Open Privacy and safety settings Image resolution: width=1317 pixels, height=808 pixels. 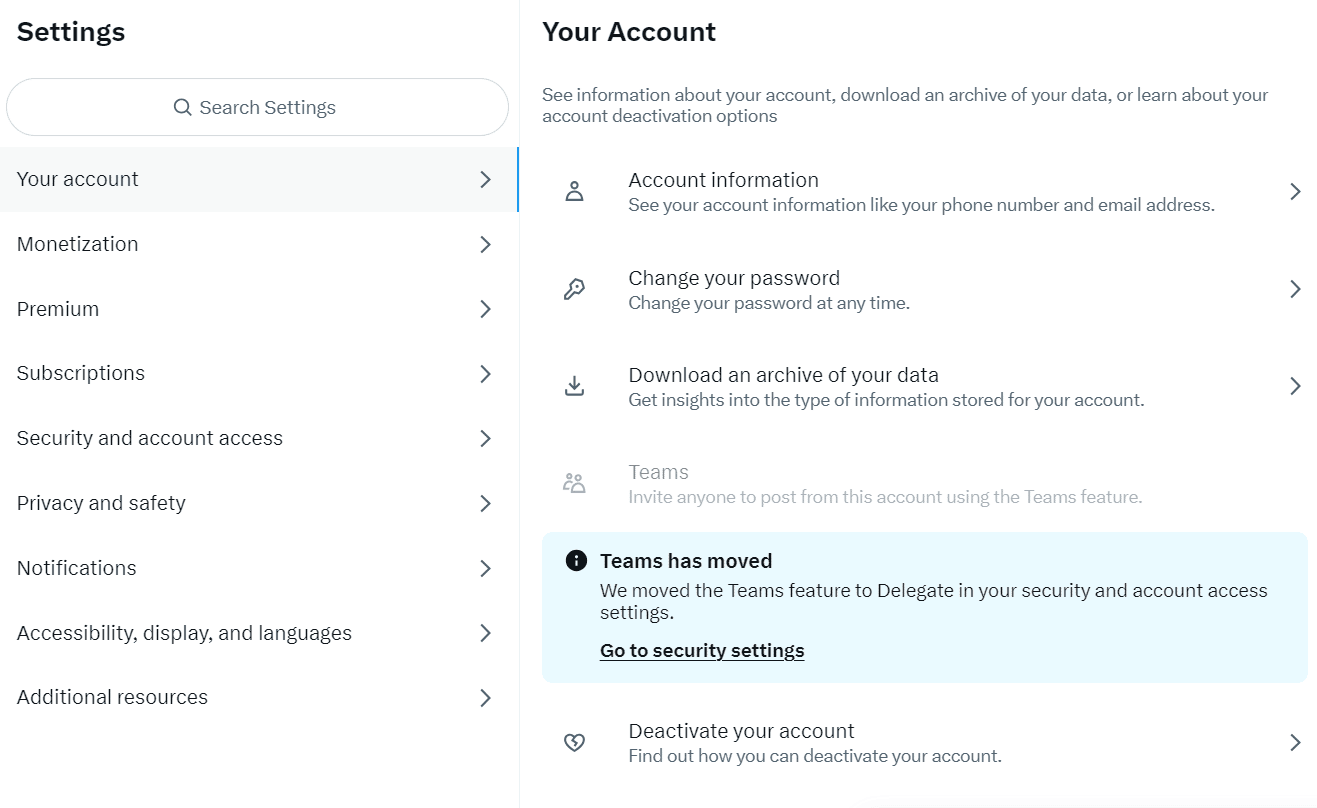click(259, 503)
